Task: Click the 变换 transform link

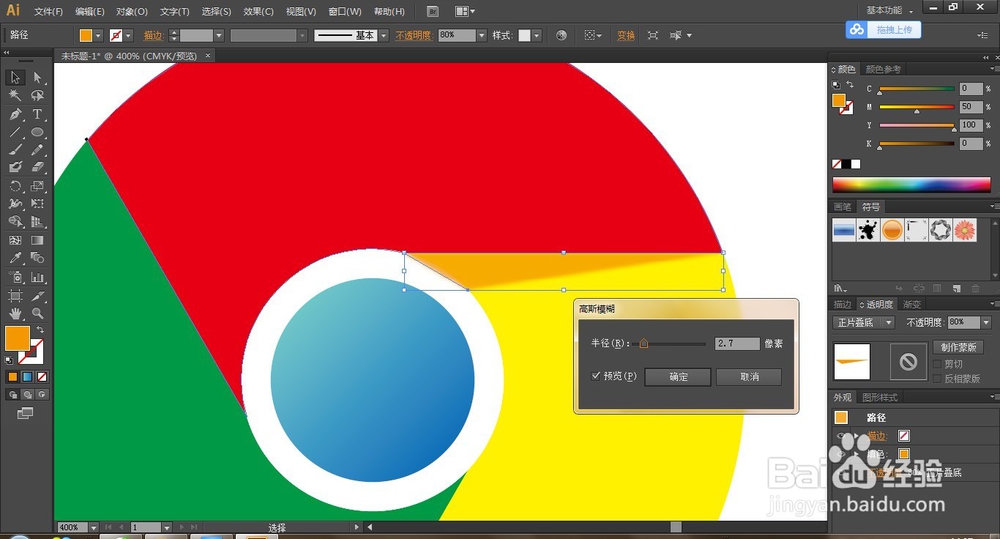Action: pyautogui.click(x=626, y=36)
